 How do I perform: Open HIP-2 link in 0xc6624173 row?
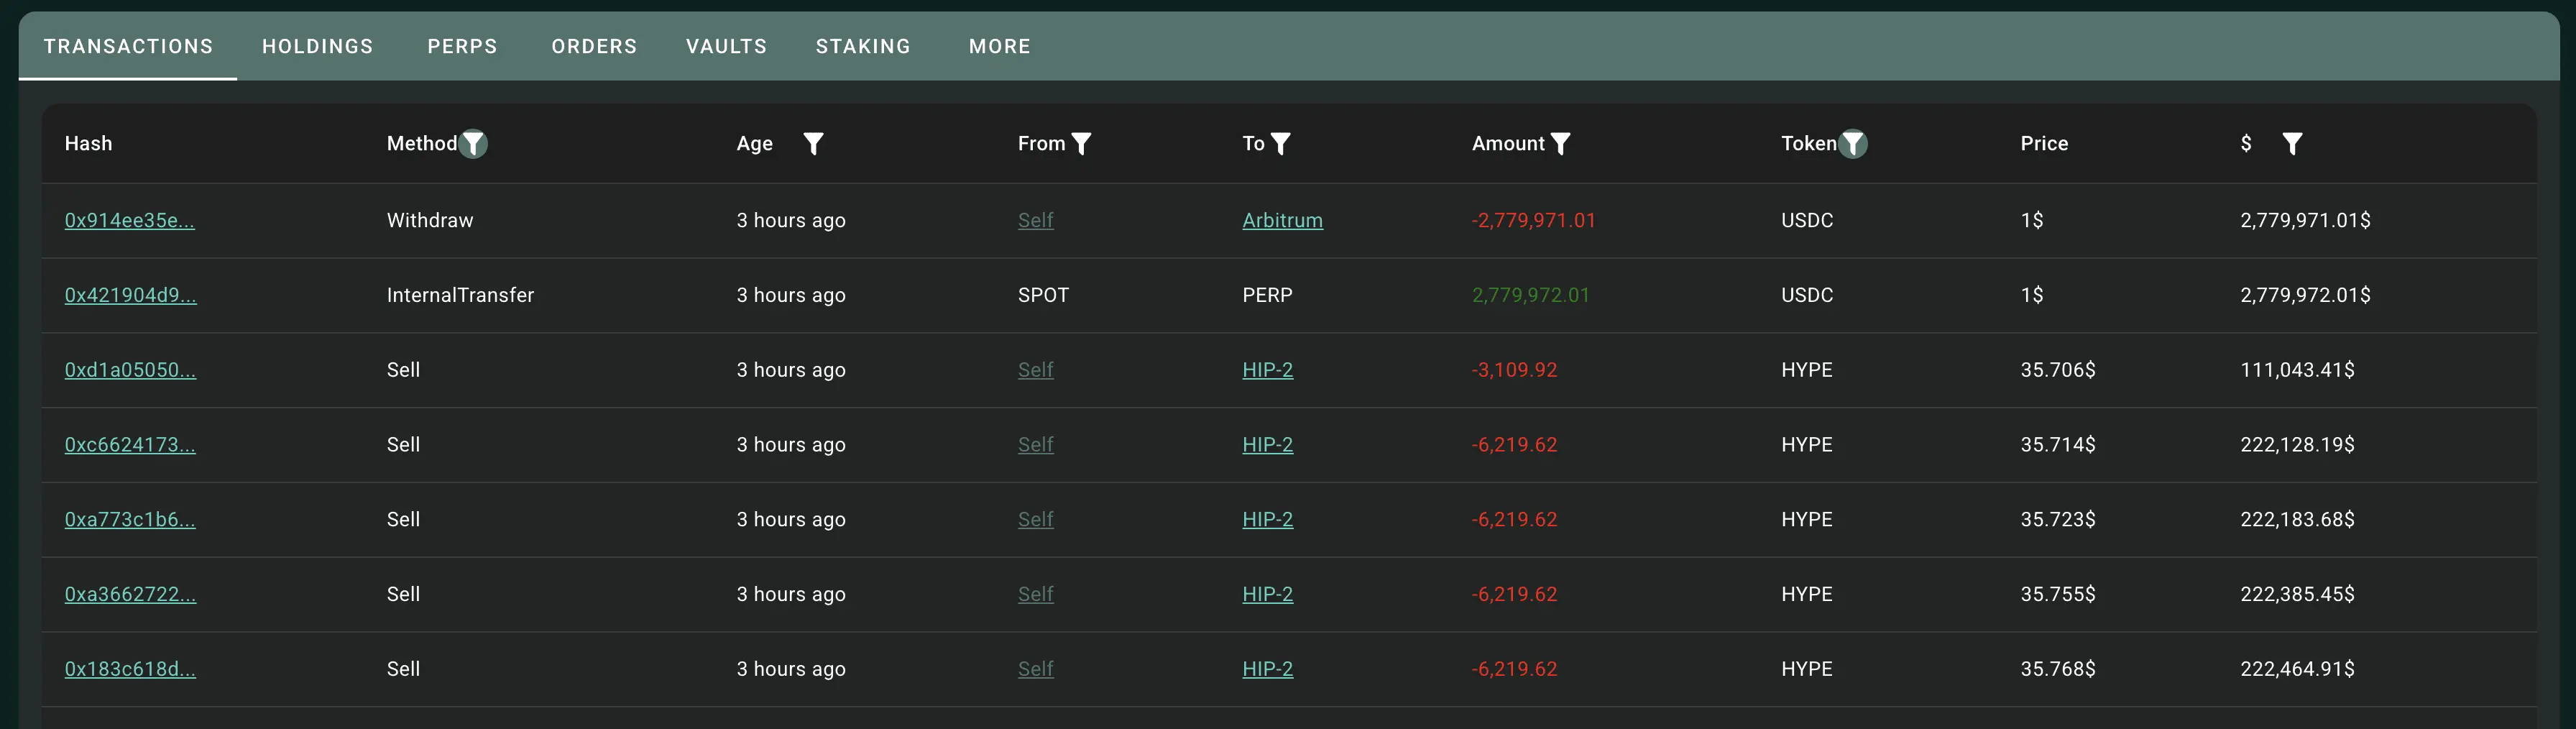tap(1267, 445)
